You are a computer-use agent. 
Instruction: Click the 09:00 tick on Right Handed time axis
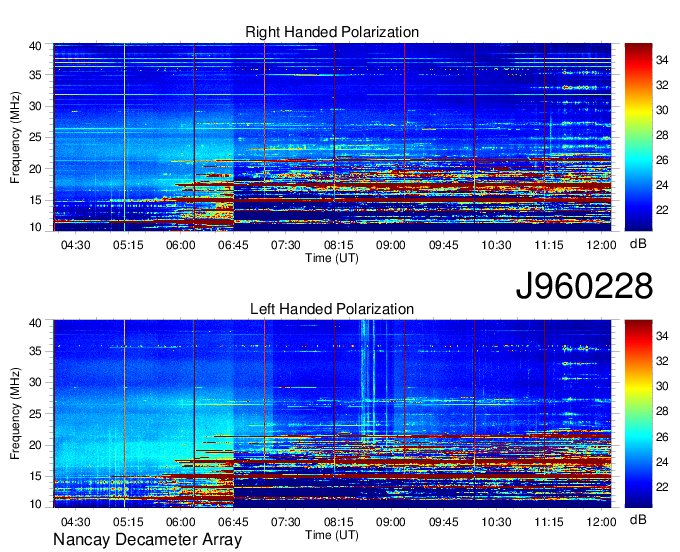(391, 245)
